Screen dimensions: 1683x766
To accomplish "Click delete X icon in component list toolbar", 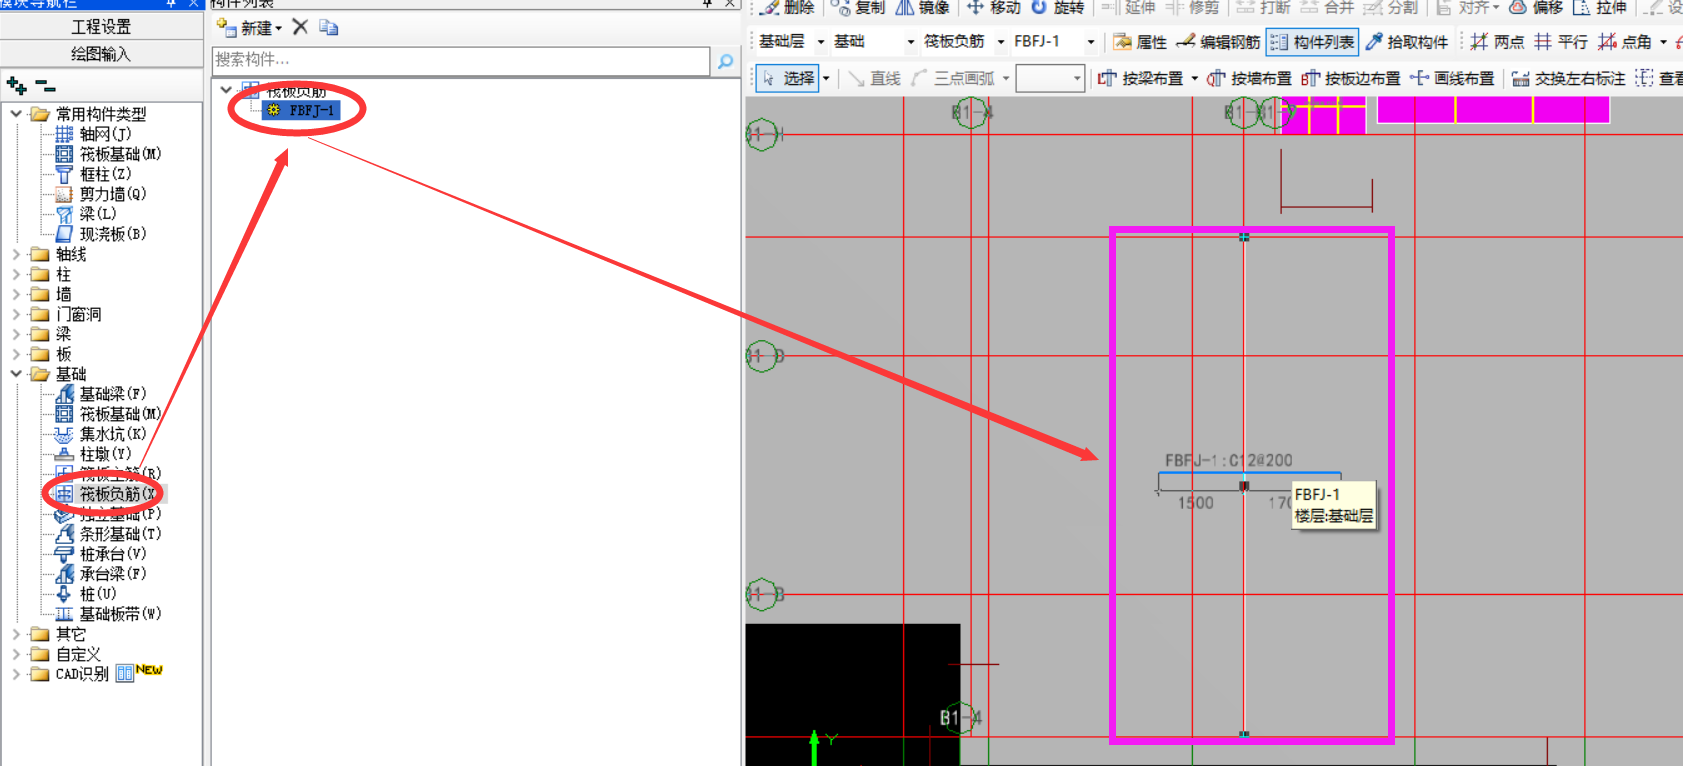I will click(x=300, y=27).
